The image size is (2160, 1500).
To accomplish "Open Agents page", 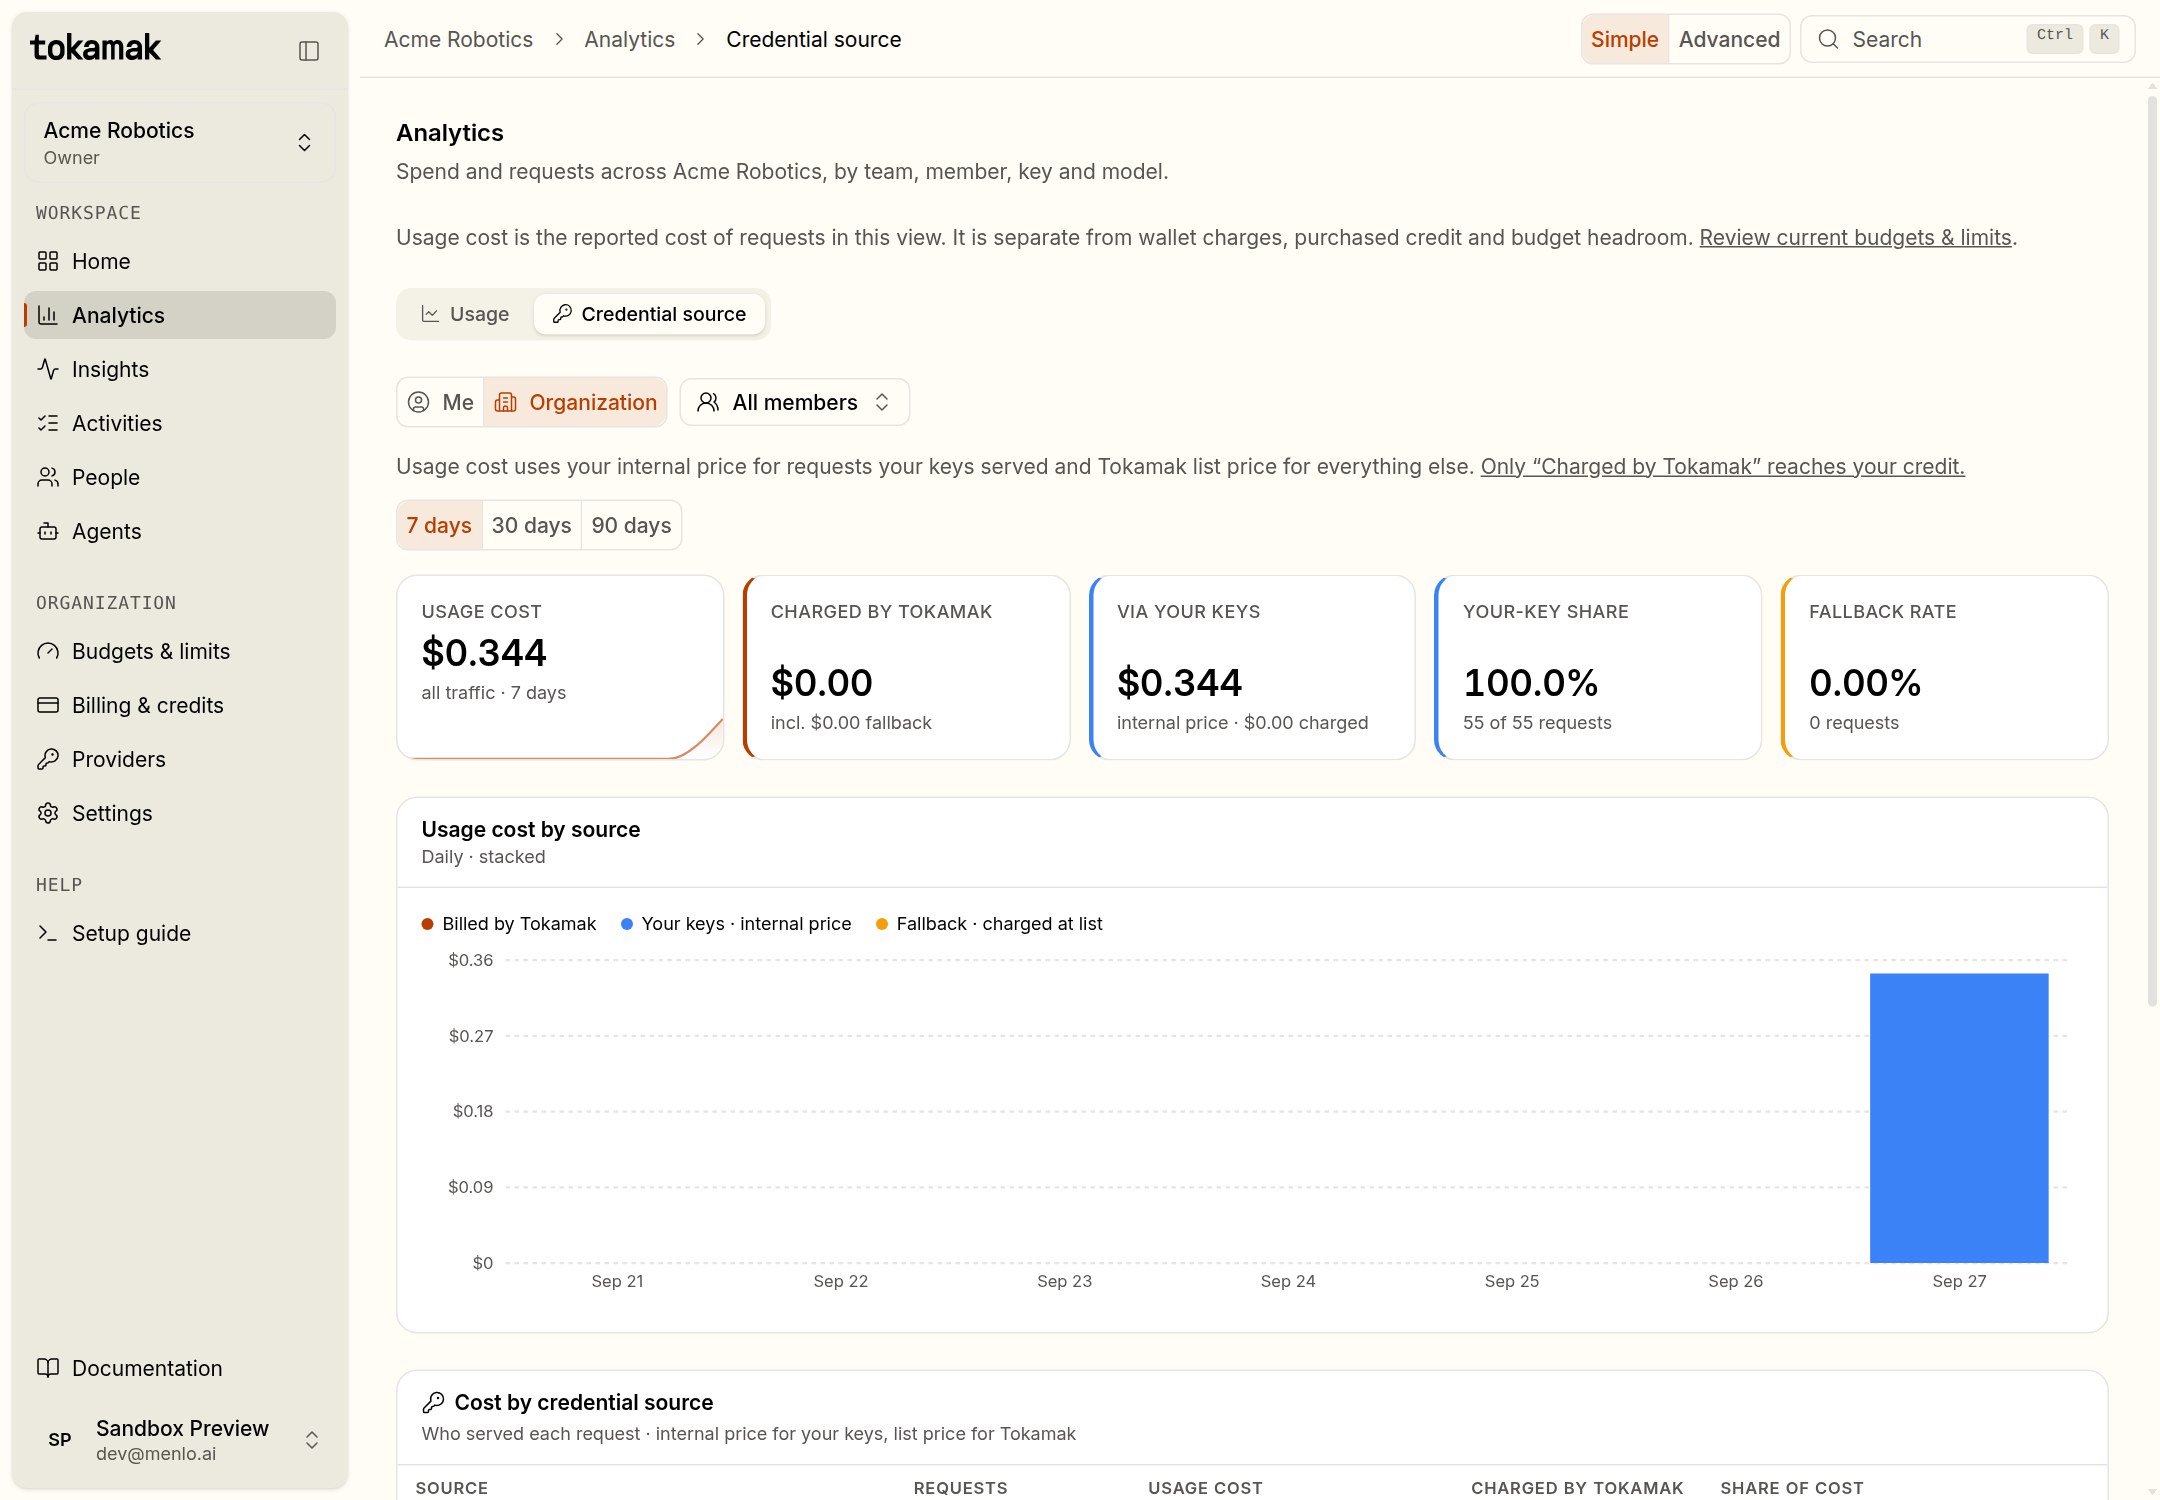I will pyautogui.click(x=180, y=531).
